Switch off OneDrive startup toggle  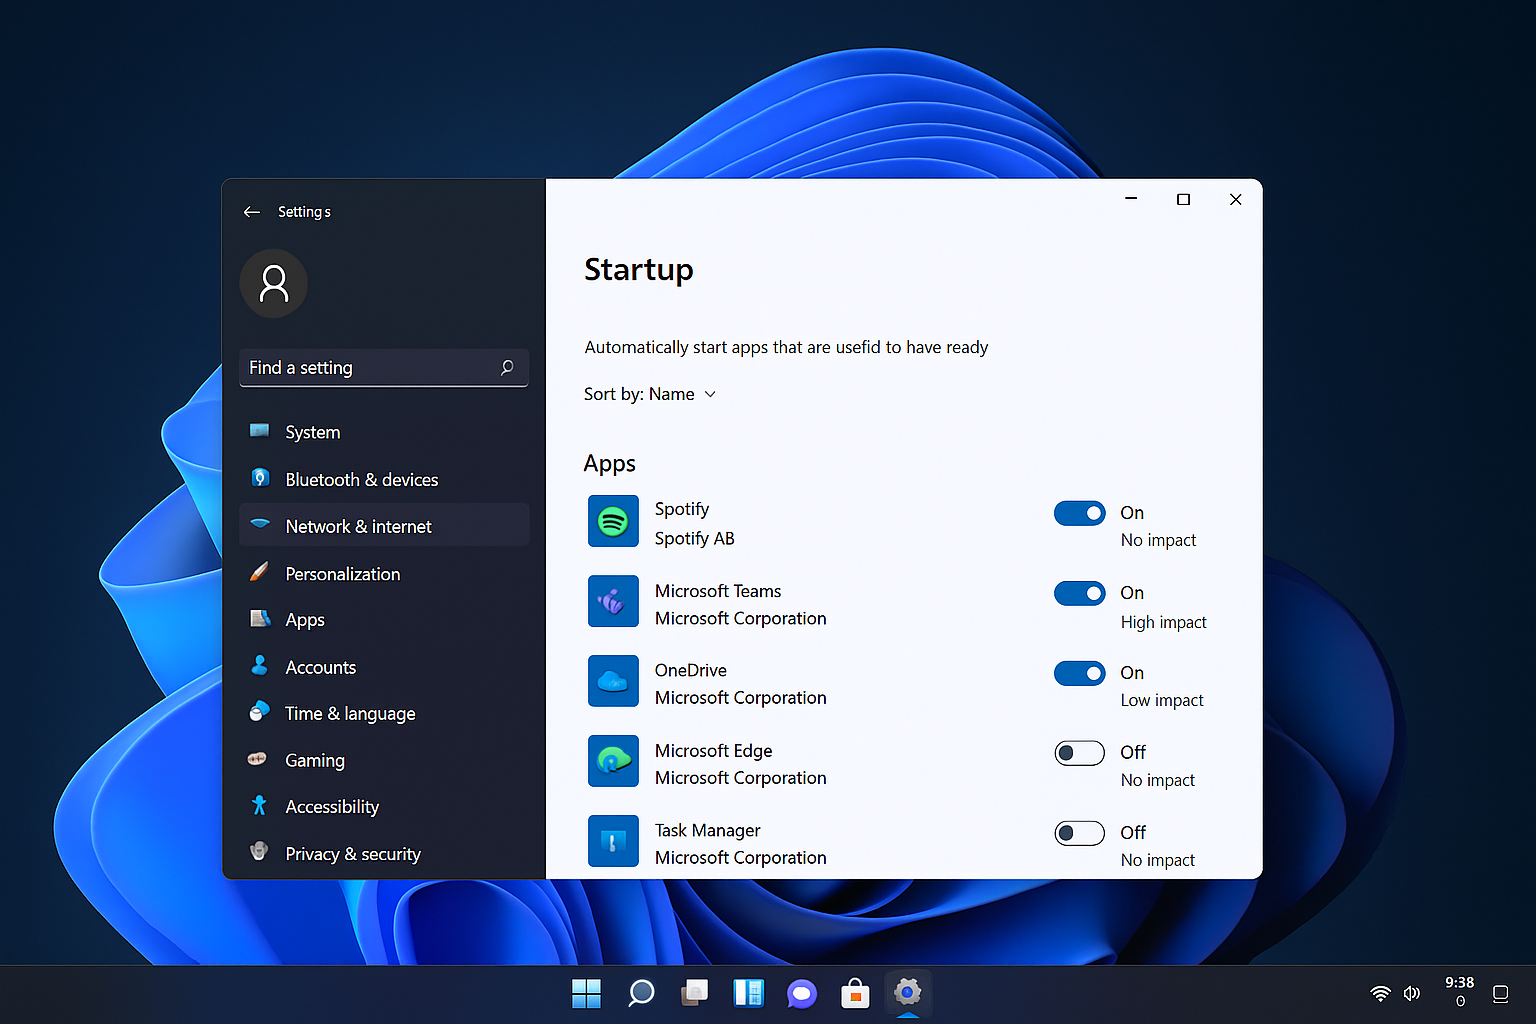[x=1079, y=673]
